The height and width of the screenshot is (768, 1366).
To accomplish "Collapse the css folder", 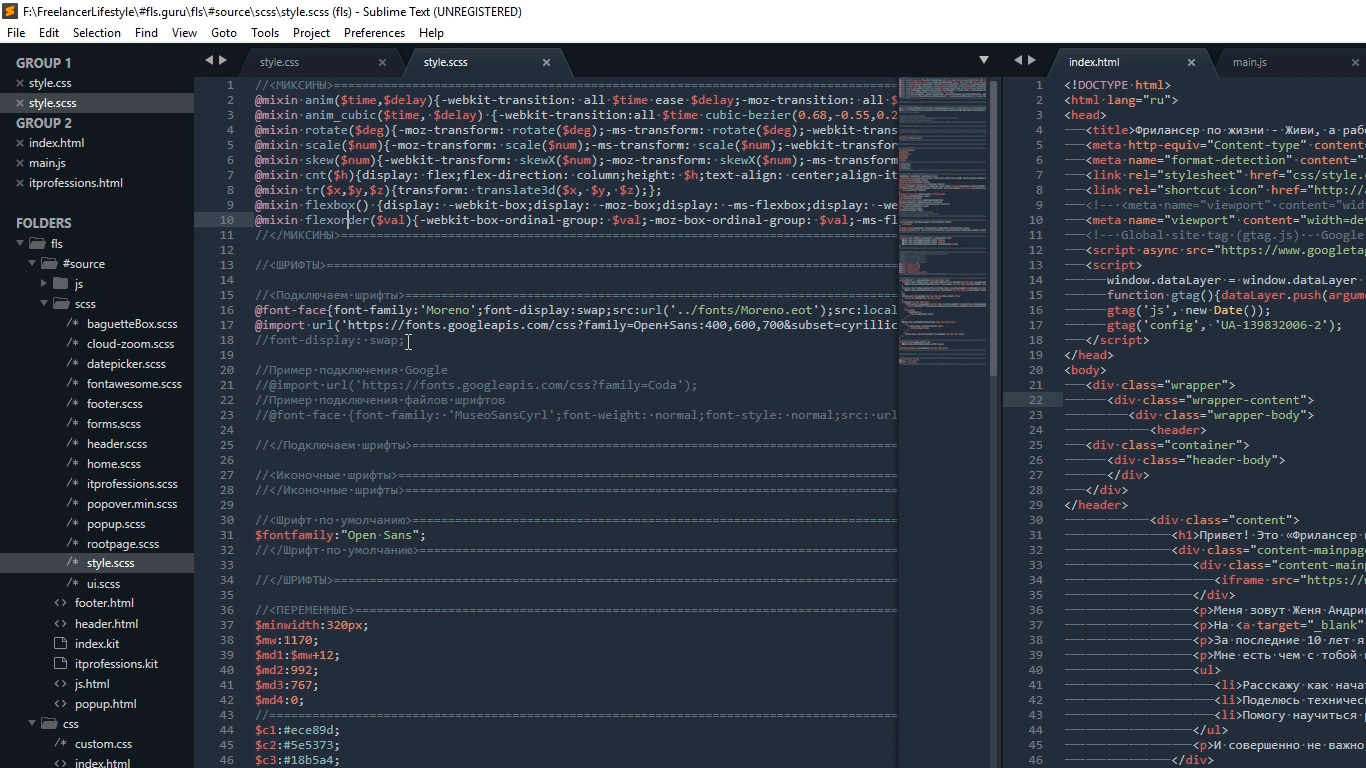I will coord(32,723).
